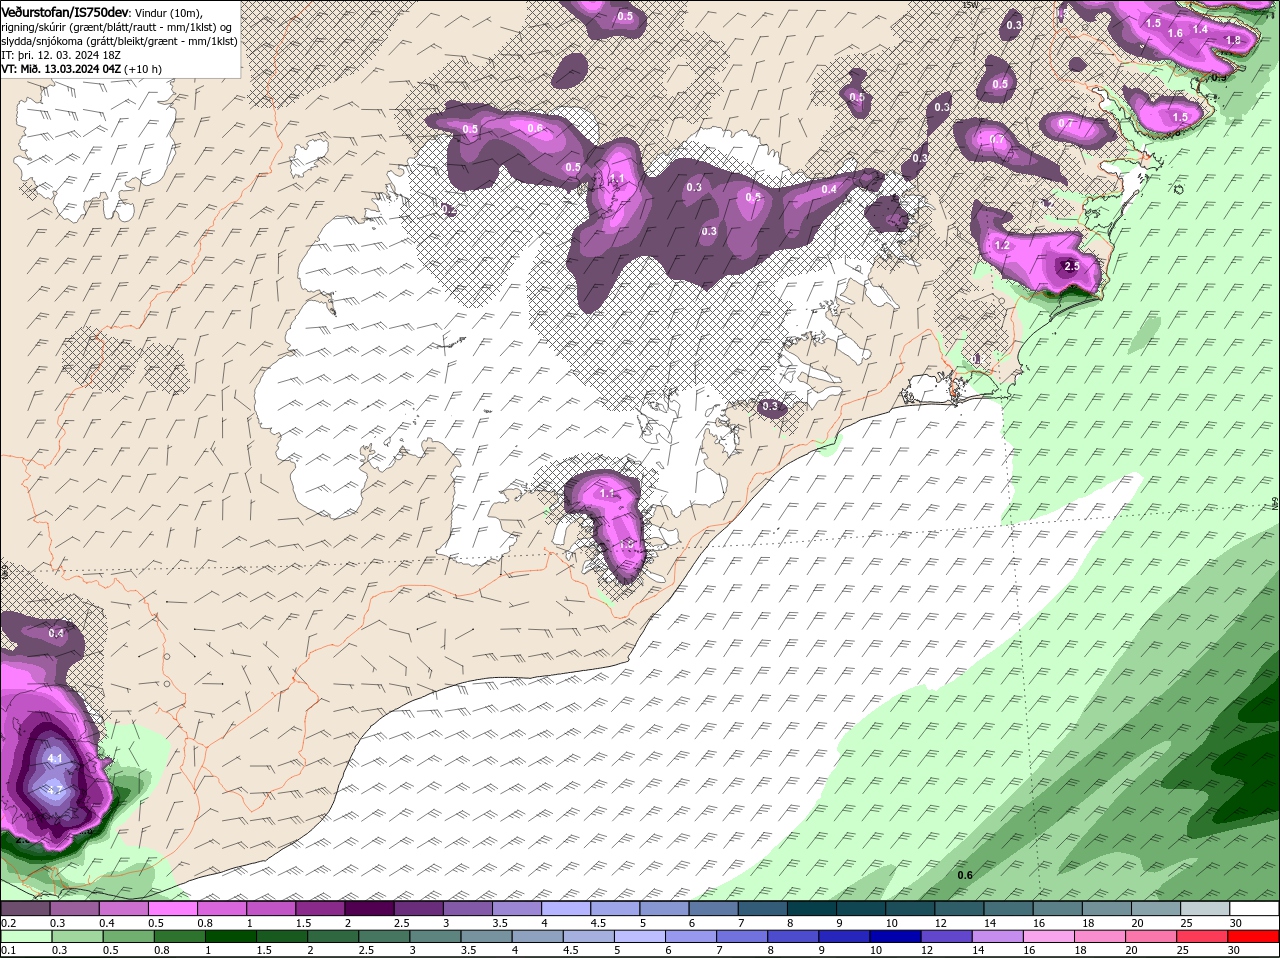Click the '2.5' snowfall value label on the map
This screenshot has width=1280, height=958.
click(1072, 266)
